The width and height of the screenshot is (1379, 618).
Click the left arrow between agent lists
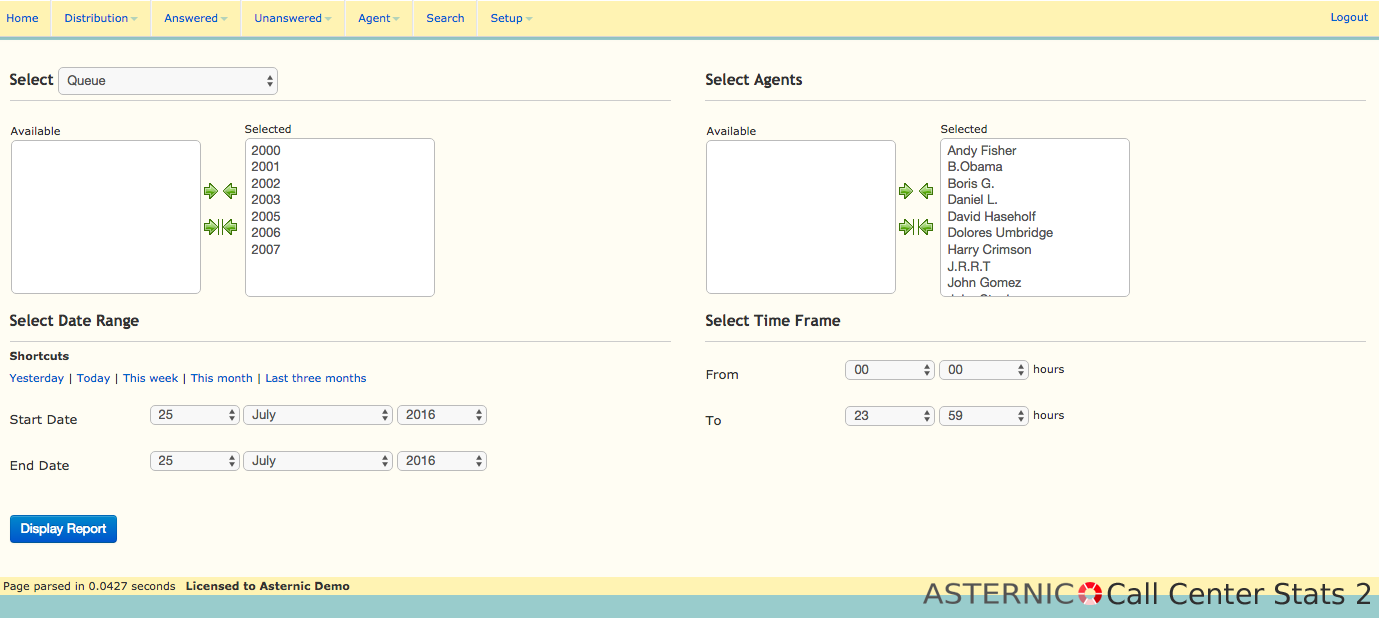click(x=926, y=191)
